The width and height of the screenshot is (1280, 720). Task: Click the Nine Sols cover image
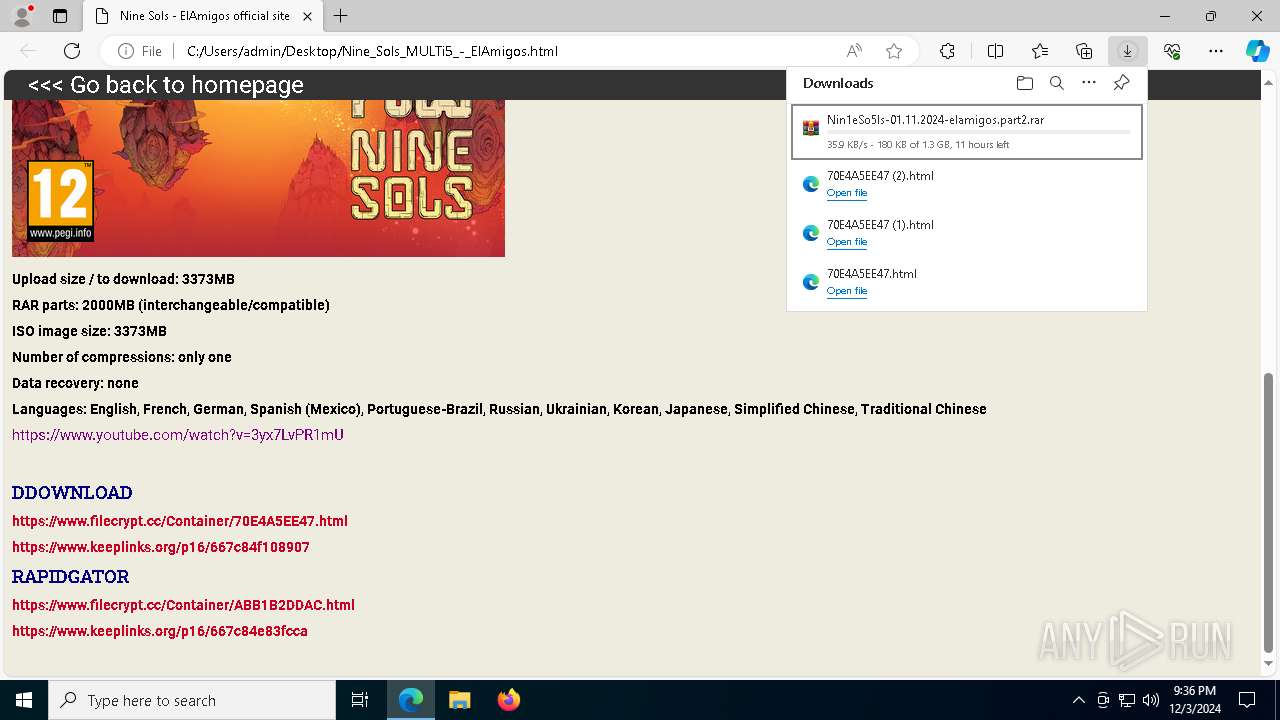(x=258, y=178)
